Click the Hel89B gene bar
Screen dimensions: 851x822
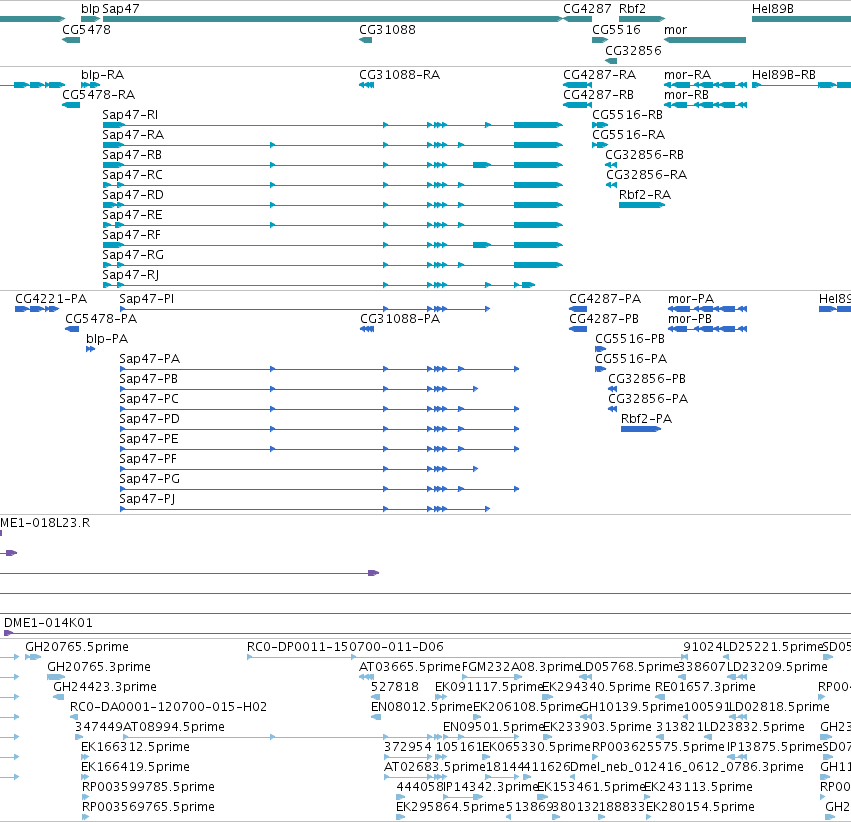(x=801, y=19)
